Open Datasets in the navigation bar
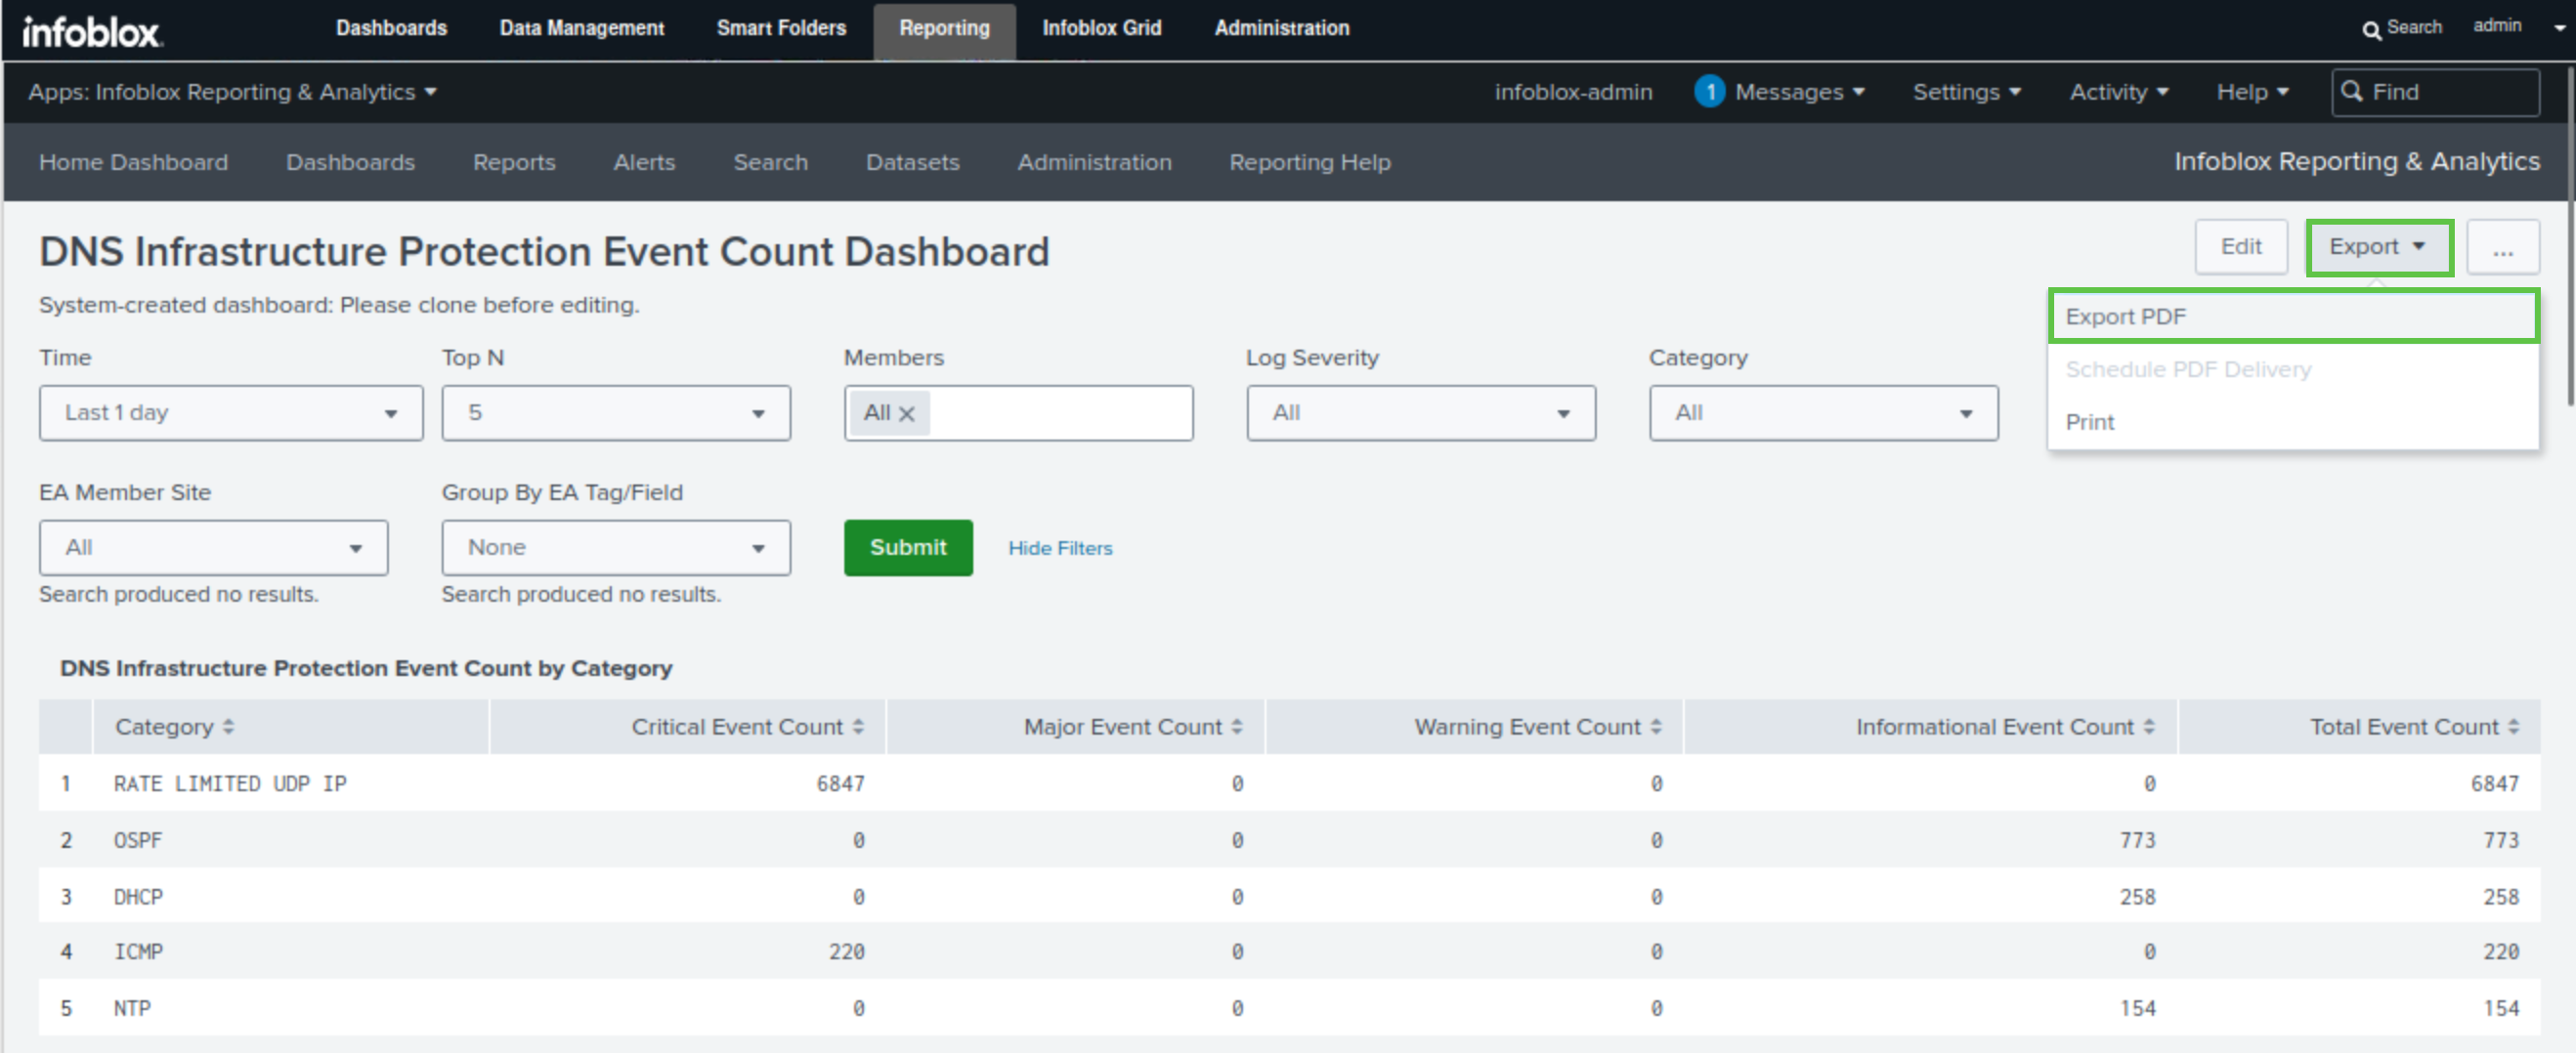The image size is (2576, 1053). tap(912, 162)
